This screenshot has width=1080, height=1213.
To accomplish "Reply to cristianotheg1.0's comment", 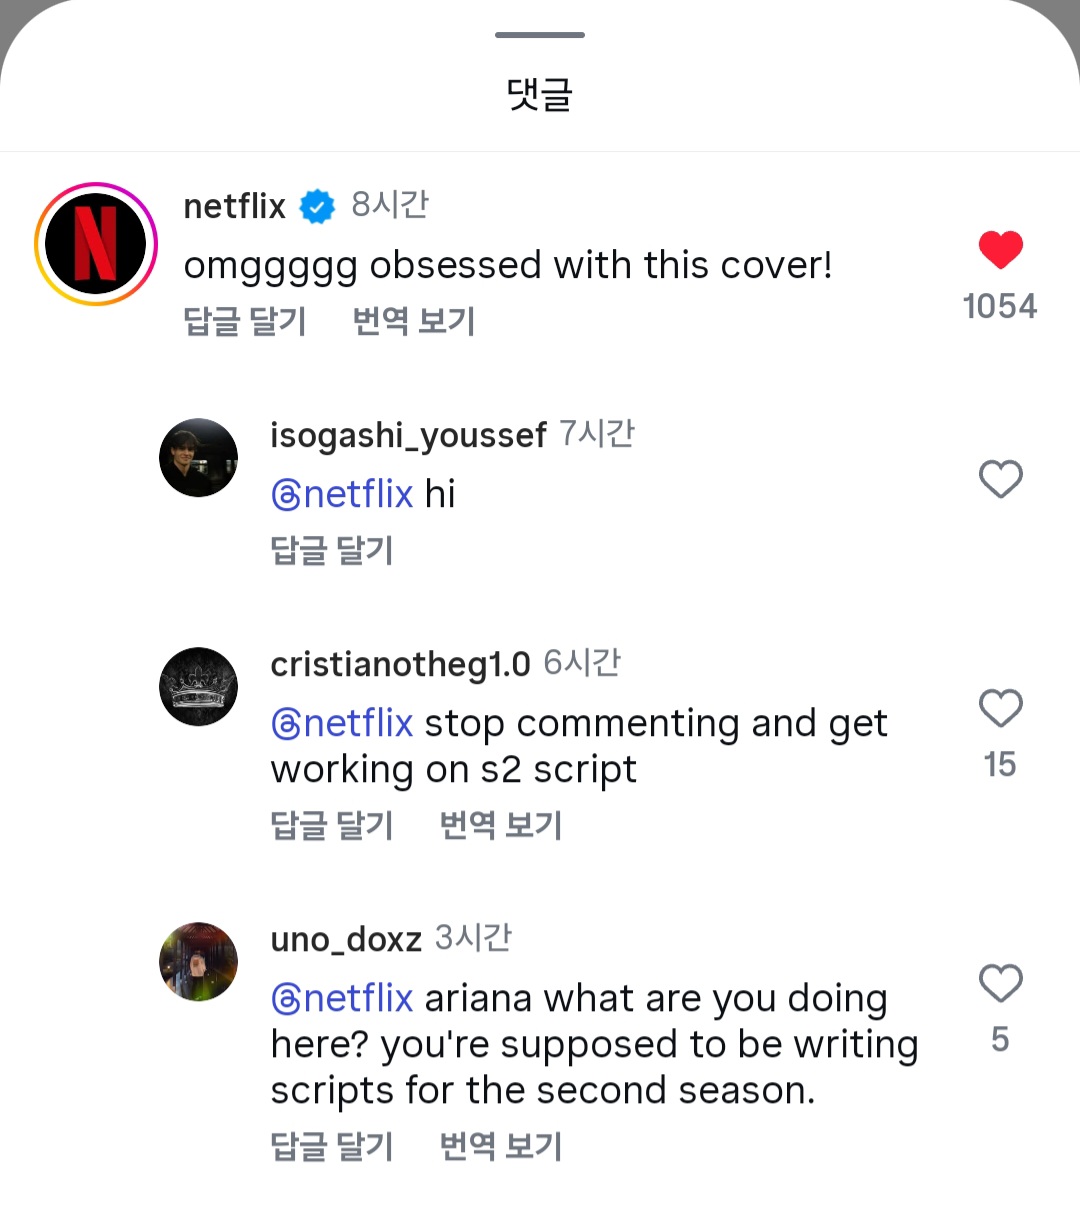I will [x=332, y=826].
